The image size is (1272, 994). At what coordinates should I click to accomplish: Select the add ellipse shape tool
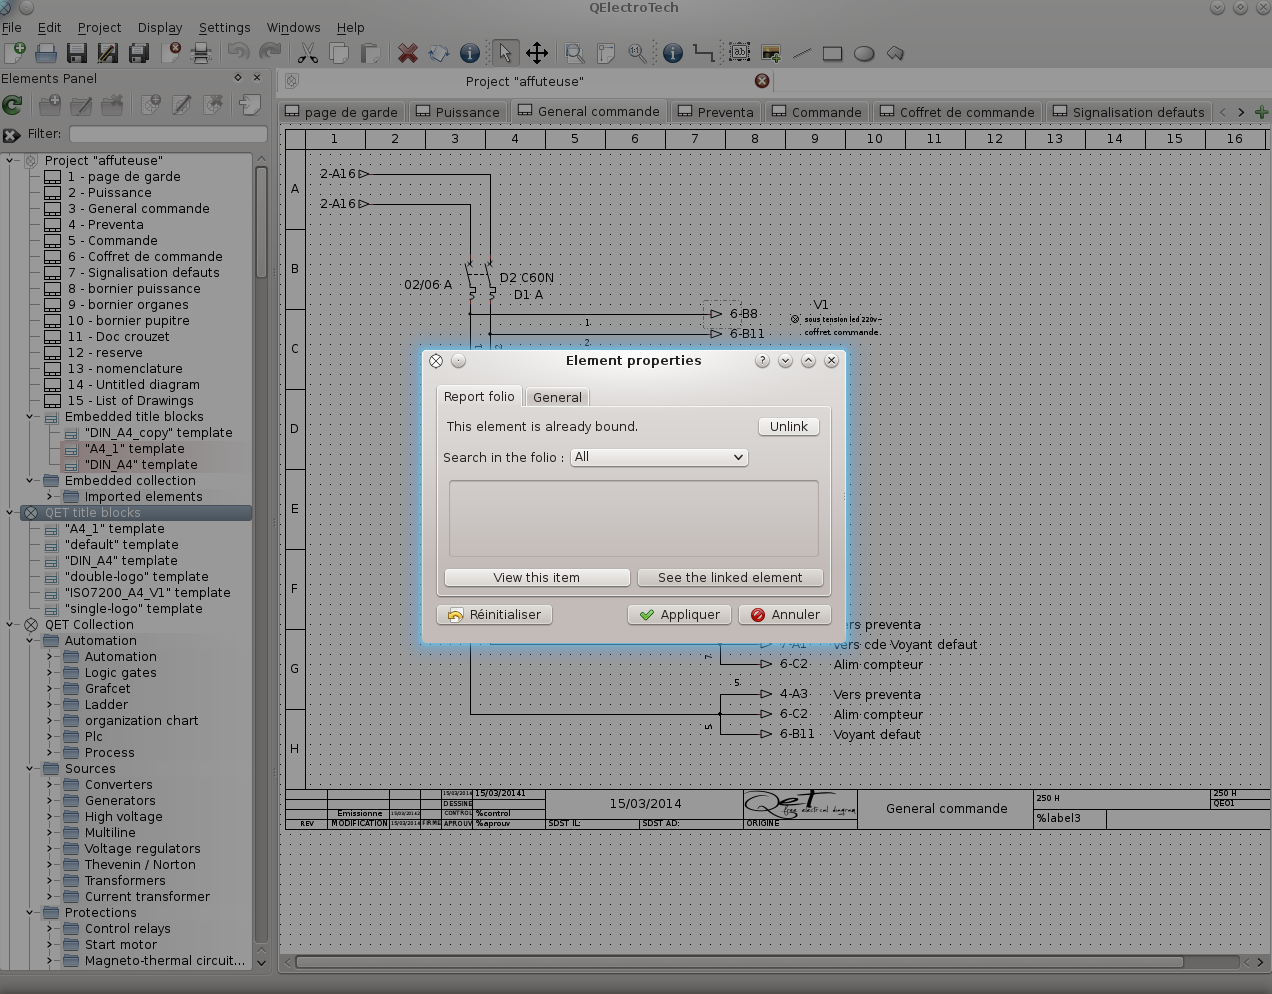point(864,53)
